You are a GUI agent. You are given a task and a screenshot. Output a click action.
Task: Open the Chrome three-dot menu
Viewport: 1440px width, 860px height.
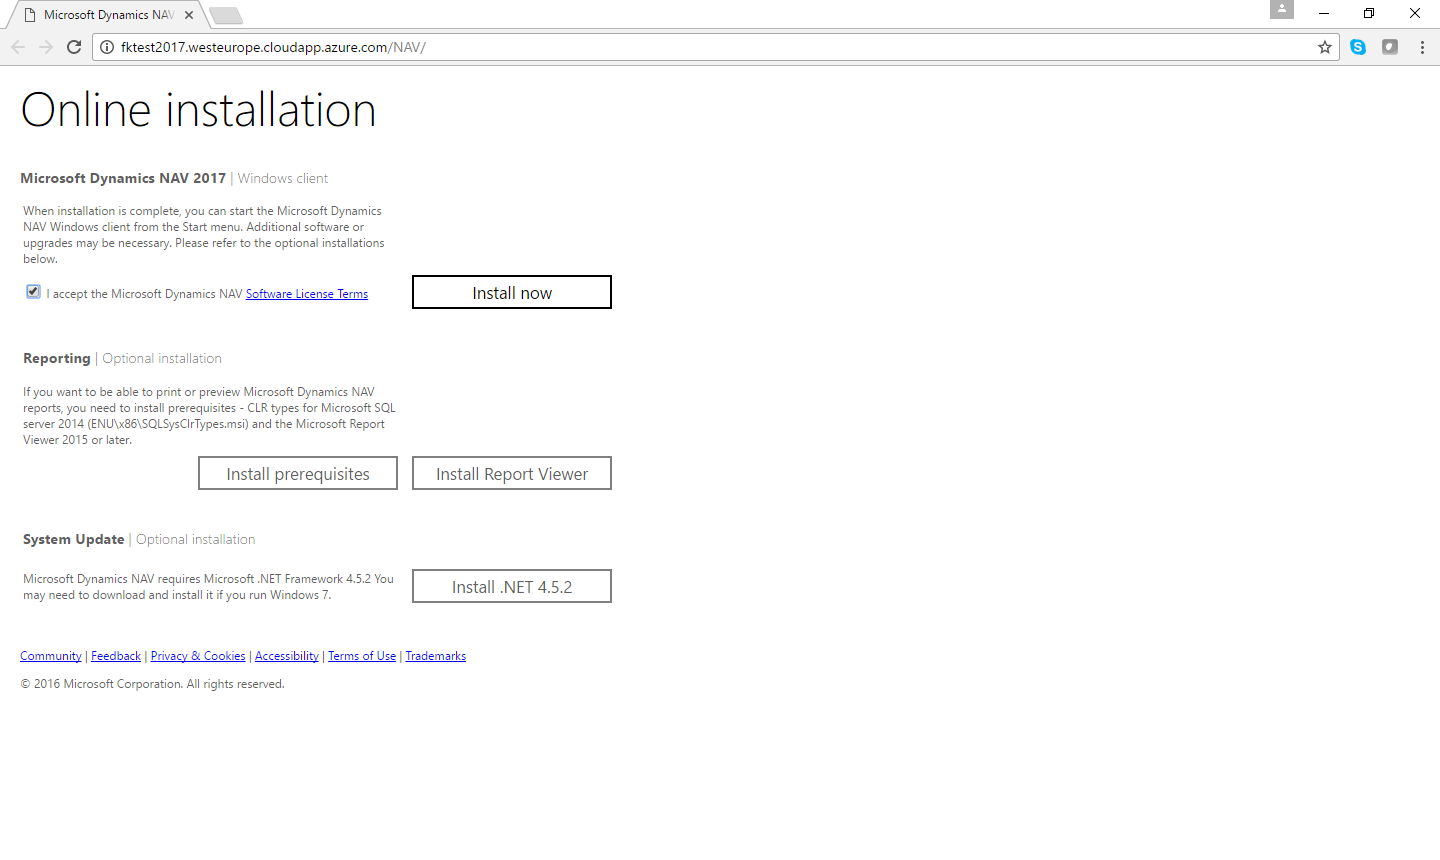click(1422, 47)
